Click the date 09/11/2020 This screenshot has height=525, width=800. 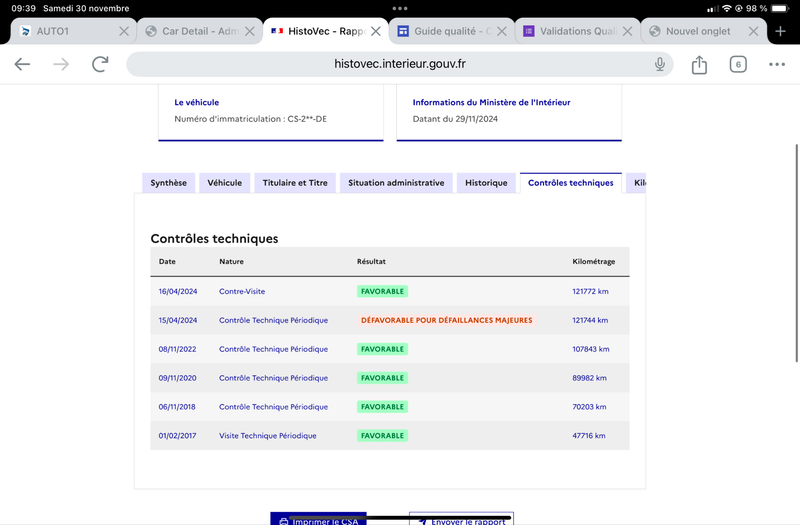[x=177, y=378]
